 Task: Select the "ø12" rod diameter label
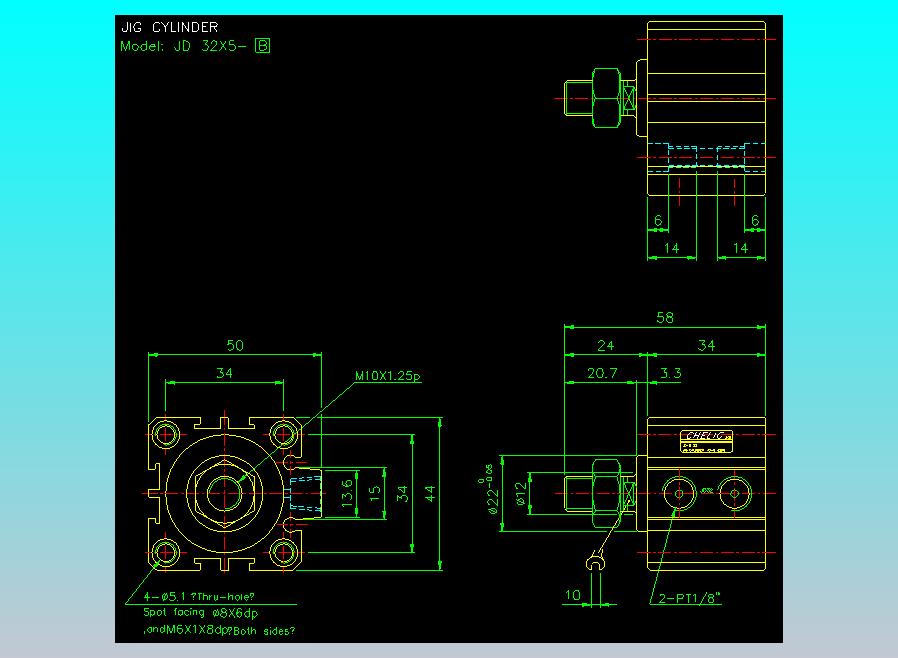pos(520,493)
